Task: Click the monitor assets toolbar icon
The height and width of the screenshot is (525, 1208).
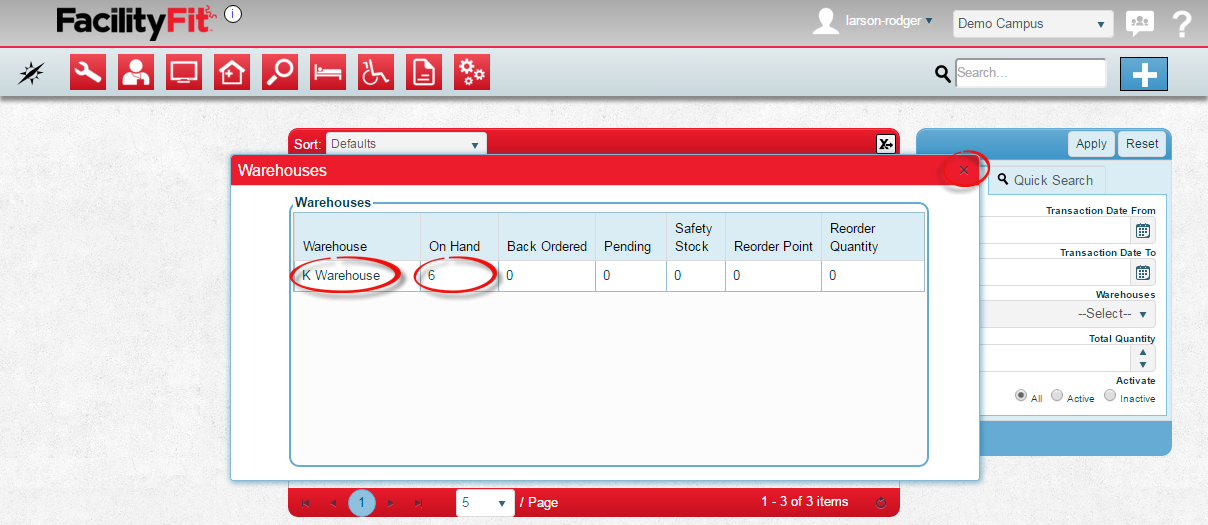Action: point(184,72)
